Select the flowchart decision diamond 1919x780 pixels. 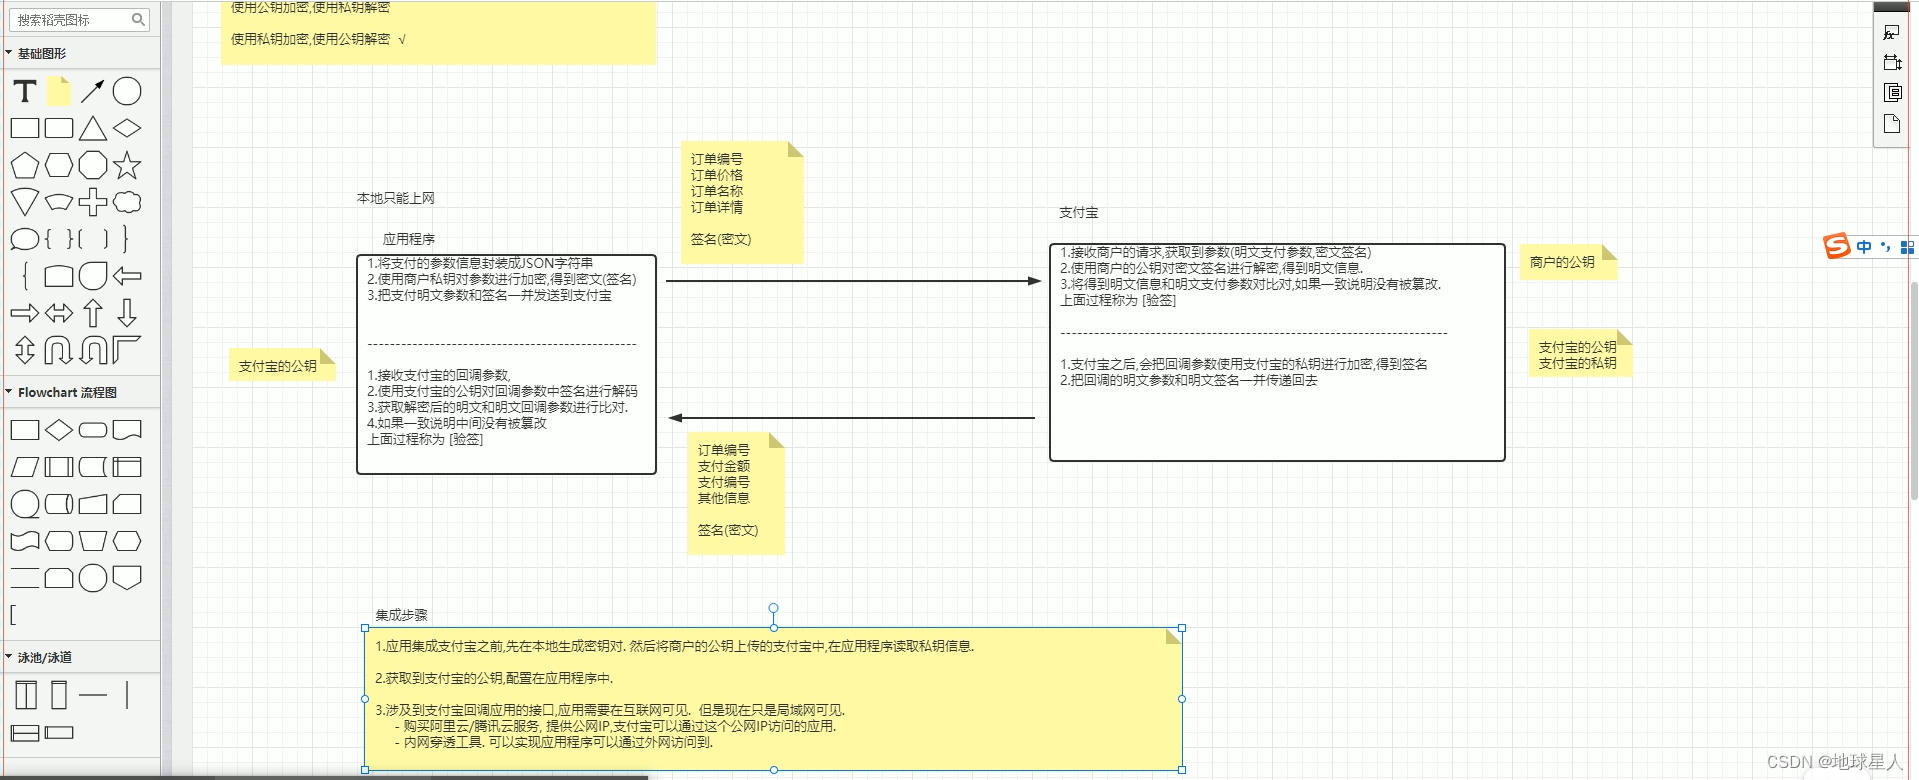pyautogui.click(x=59, y=430)
